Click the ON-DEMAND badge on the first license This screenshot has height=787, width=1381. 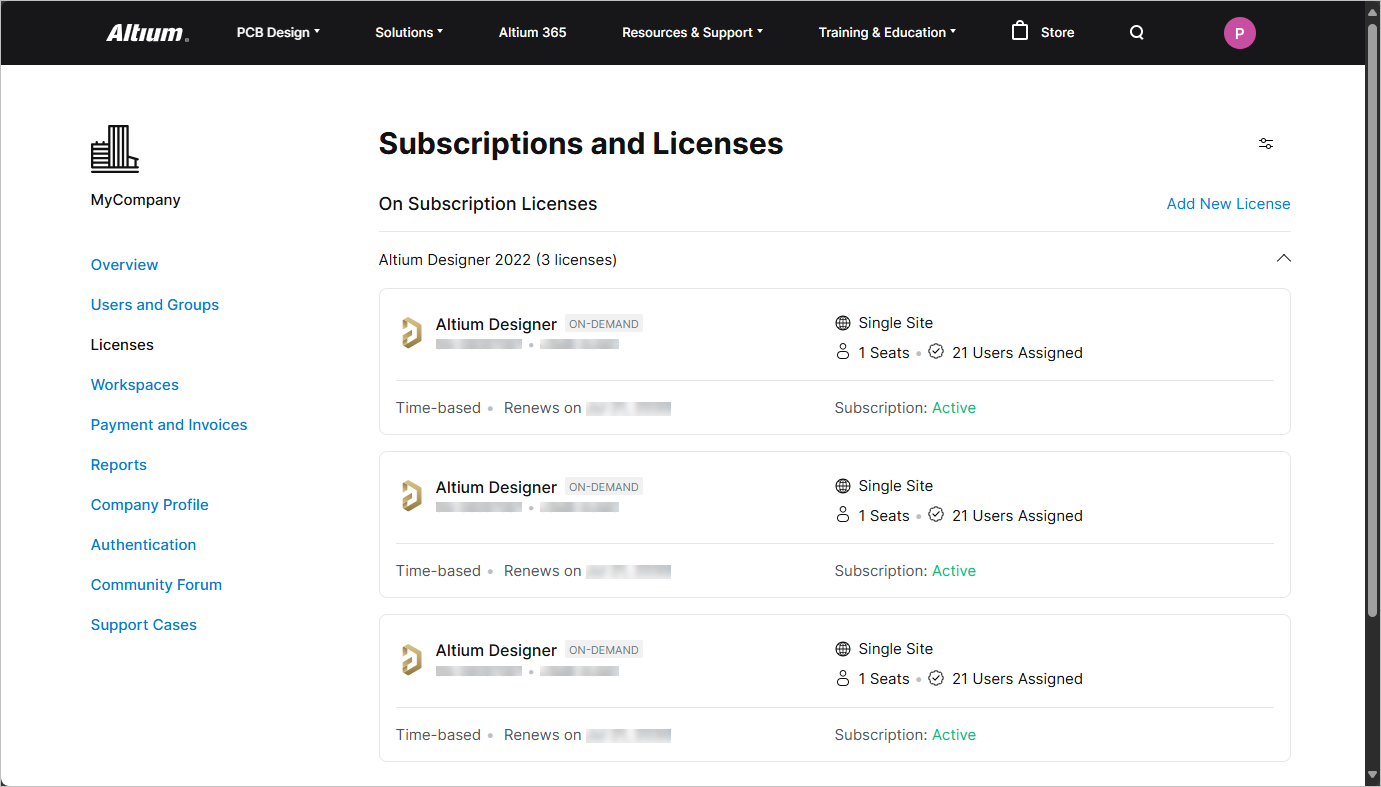(603, 323)
